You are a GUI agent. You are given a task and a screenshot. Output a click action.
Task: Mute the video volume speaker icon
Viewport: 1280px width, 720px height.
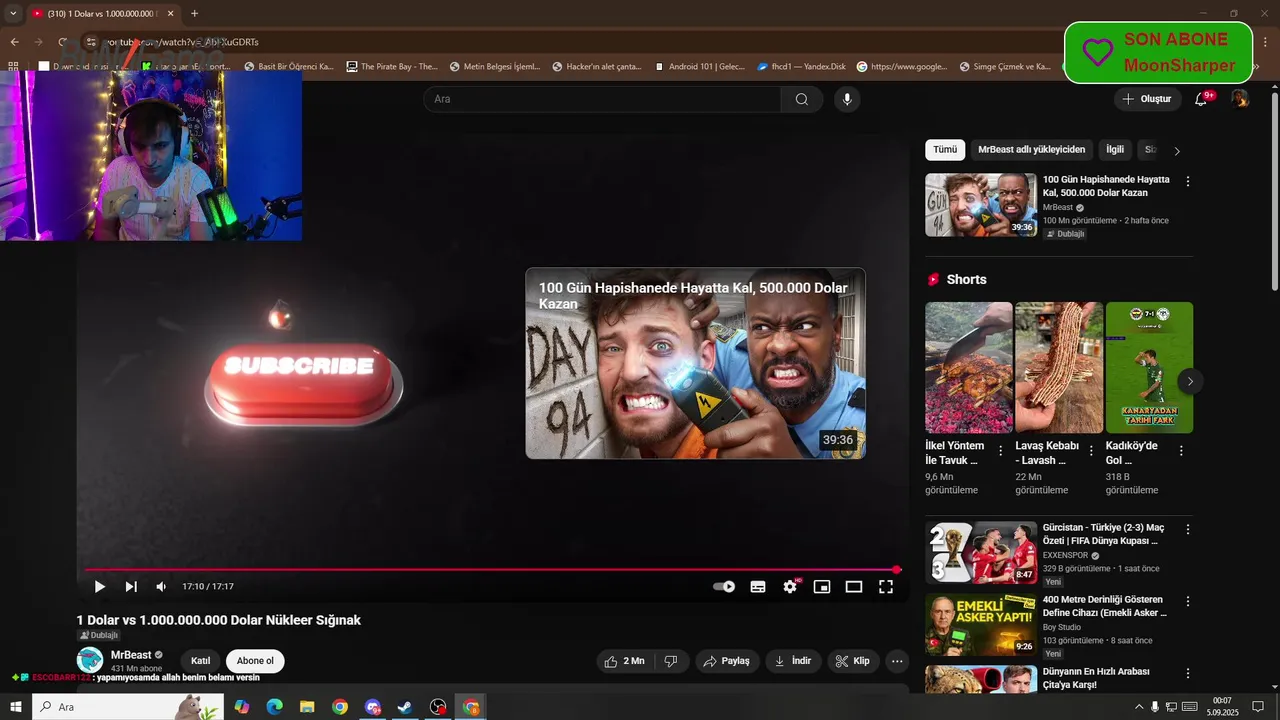click(x=161, y=587)
